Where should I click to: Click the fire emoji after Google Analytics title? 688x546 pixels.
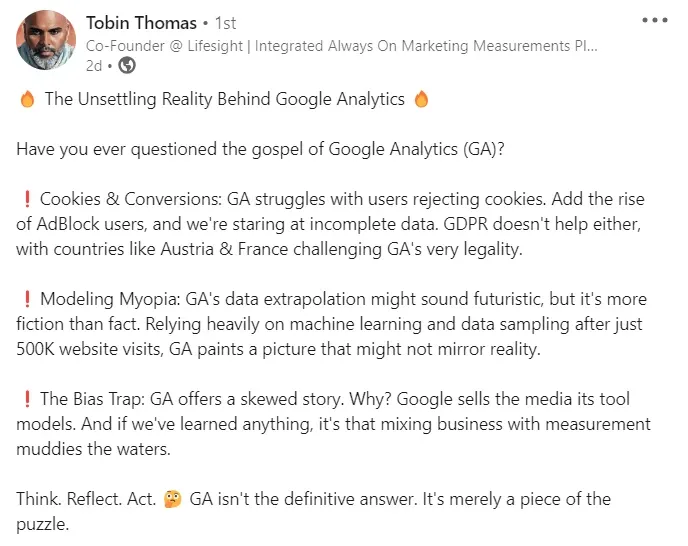point(421,99)
